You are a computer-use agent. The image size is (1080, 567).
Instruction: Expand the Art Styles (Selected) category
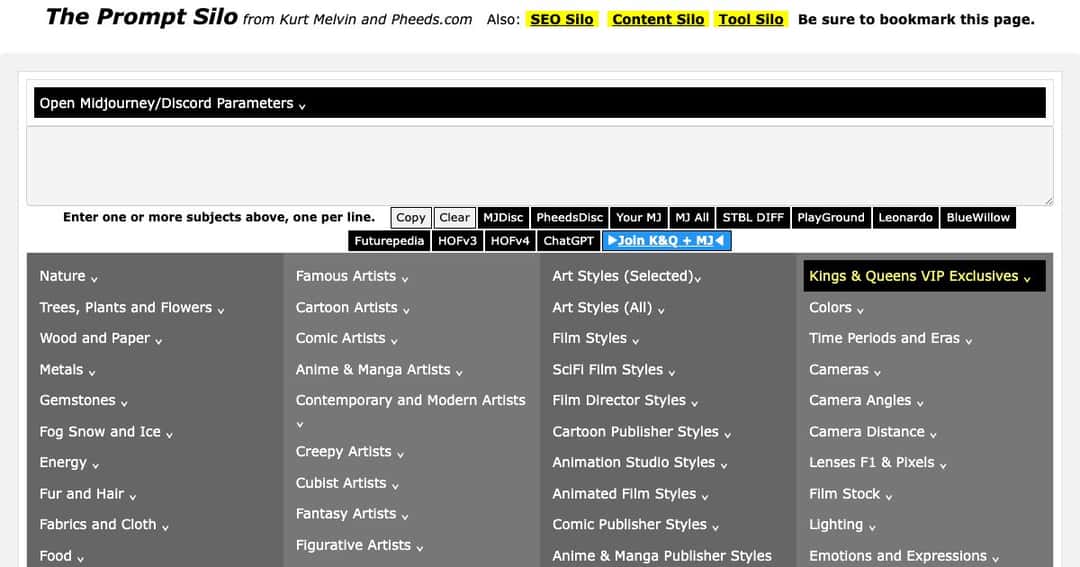pyautogui.click(x=627, y=276)
